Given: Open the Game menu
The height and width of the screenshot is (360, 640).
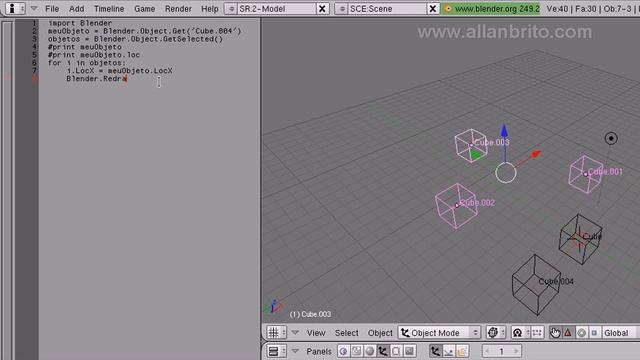Looking at the screenshot, I should pos(144,9).
